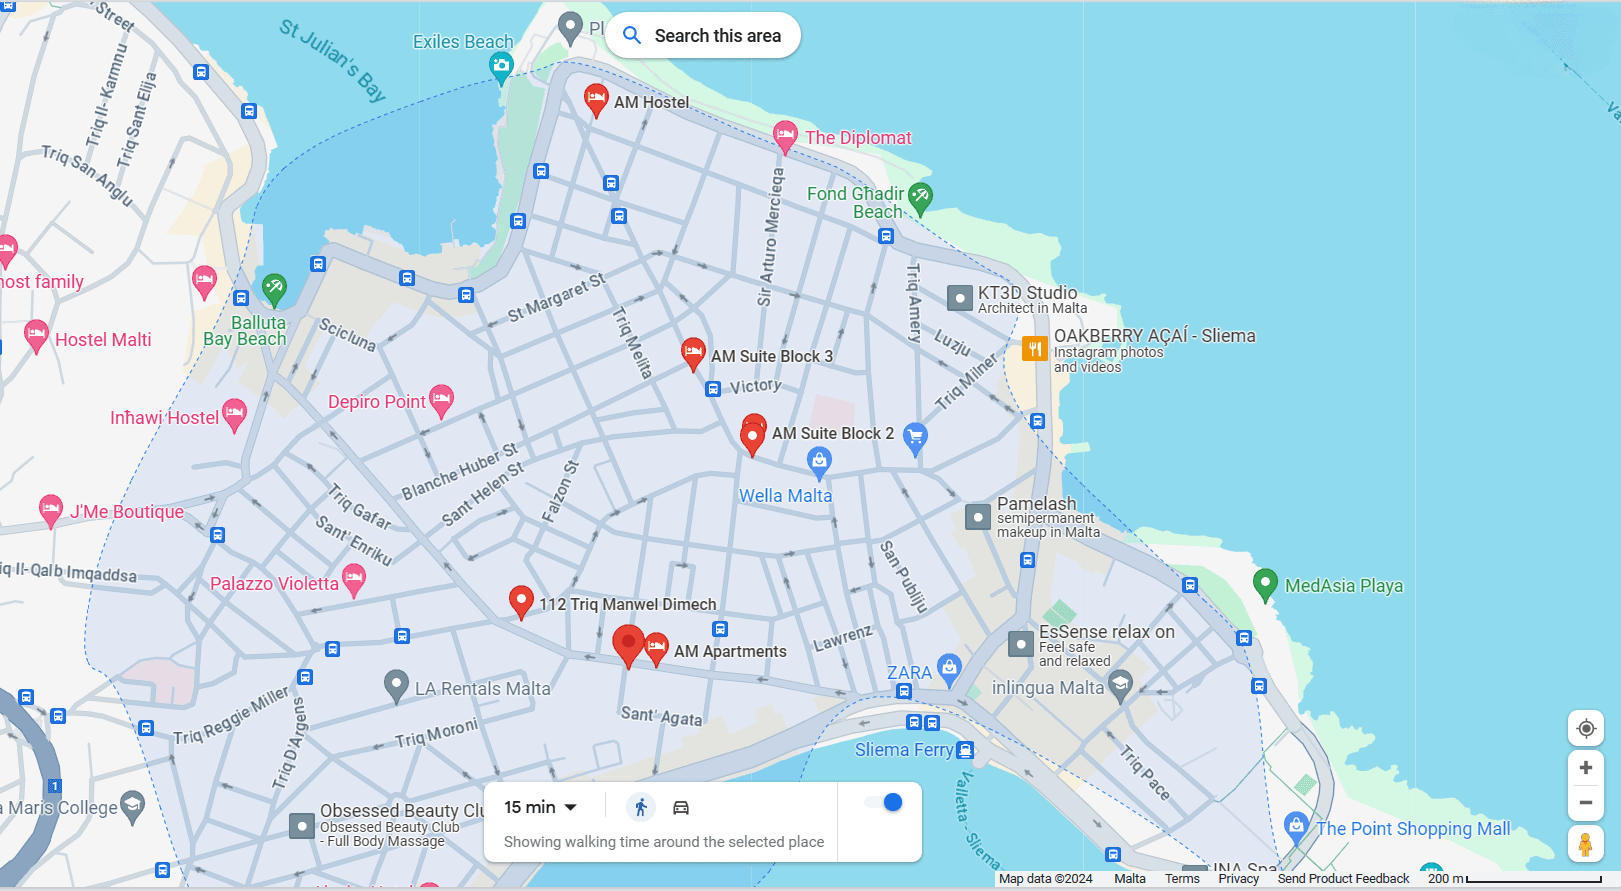The height and width of the screenshot is (891, 1621).
Task: Open the Privacy link
Action: 1239,879
